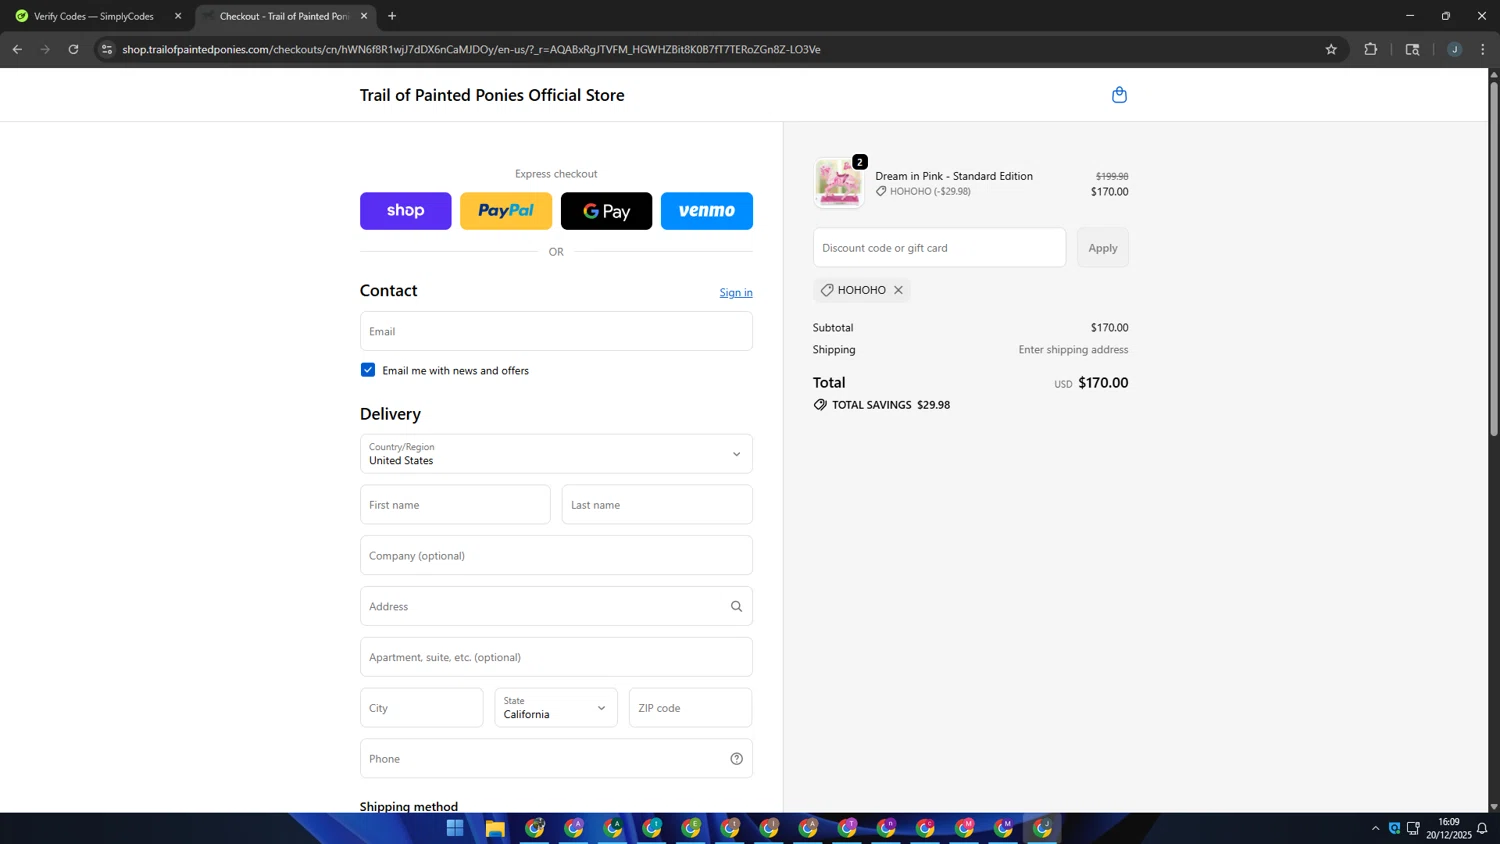Focus the First name field
This screenshot has width=1500, height=844.
(x=455, y=505)
